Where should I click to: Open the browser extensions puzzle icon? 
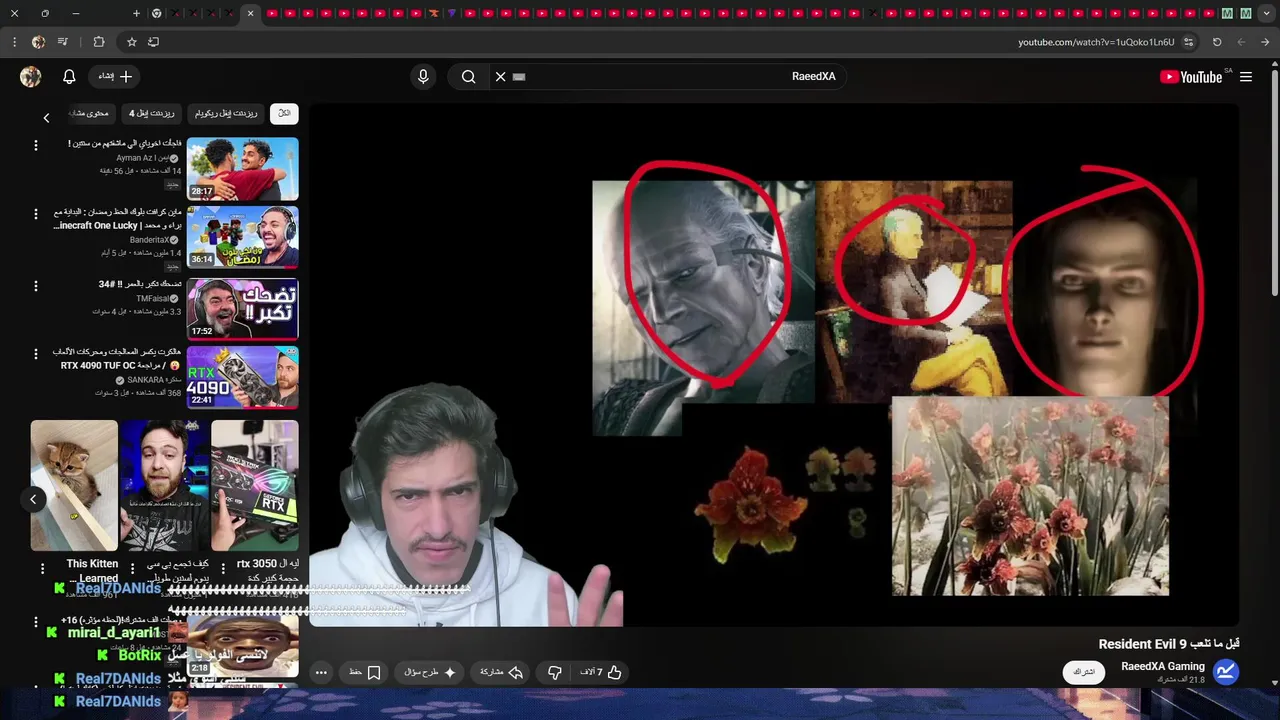click(x=98, y=42)
